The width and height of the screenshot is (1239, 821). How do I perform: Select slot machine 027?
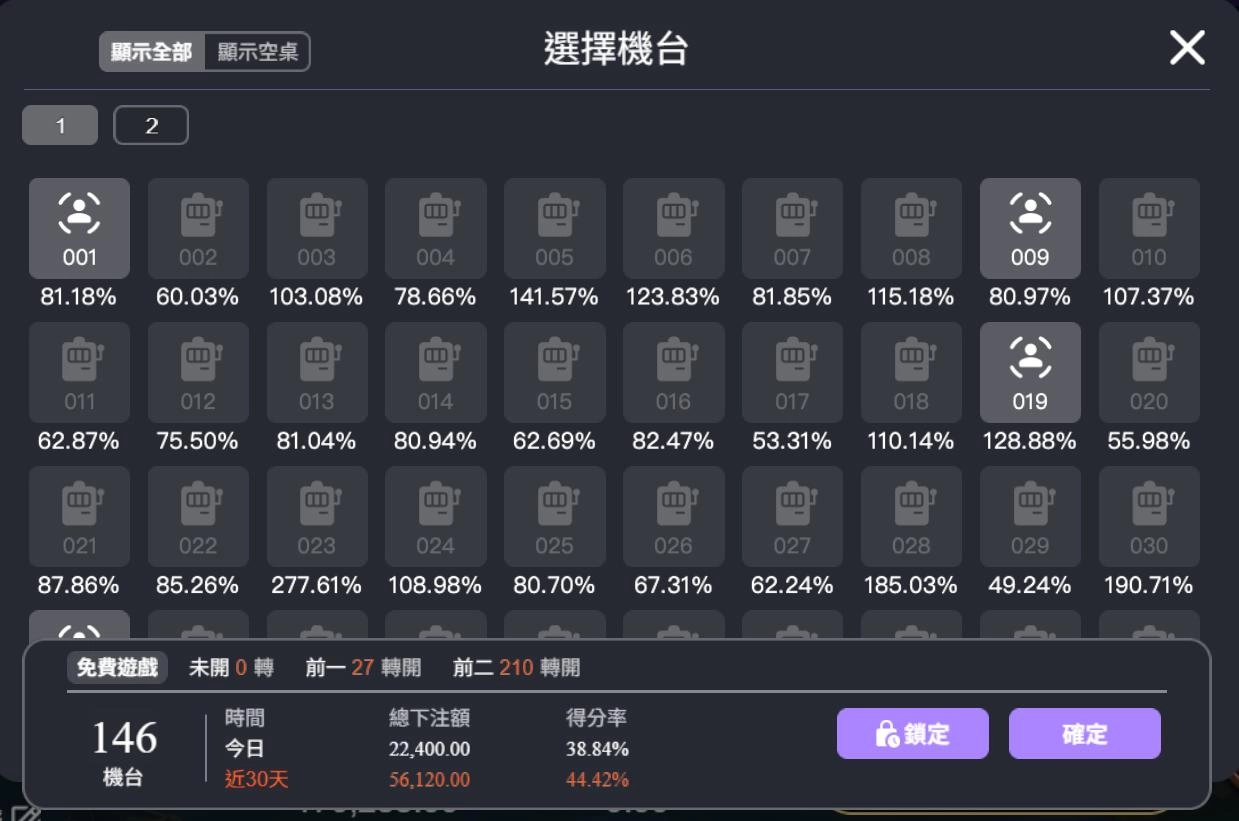792,516
